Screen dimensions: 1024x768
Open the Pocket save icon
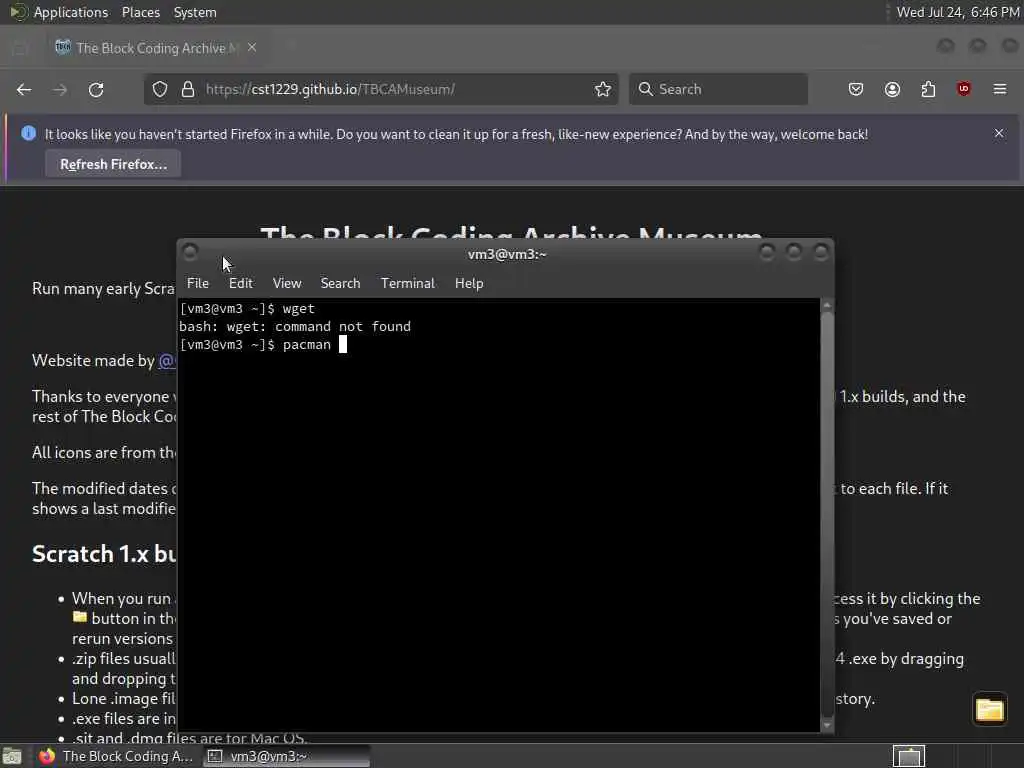856,89
